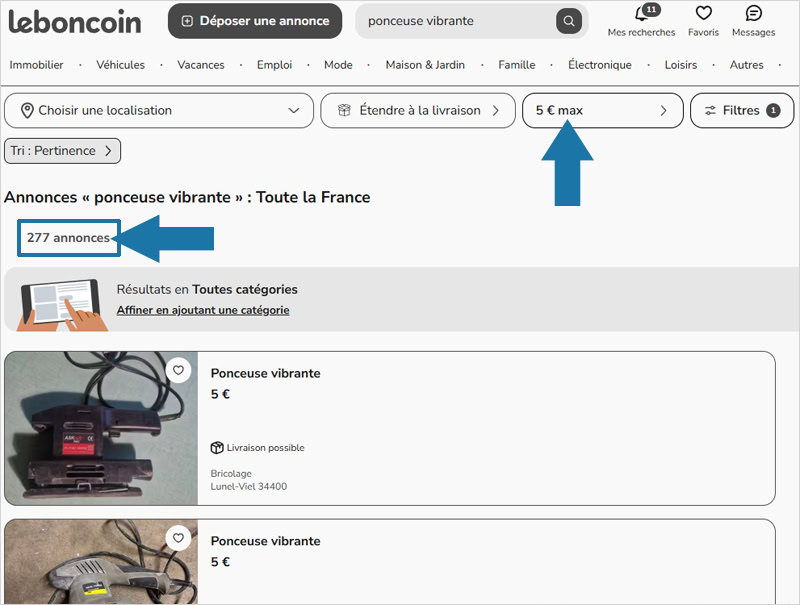This screenshot has width=800, height=605.
Task: Click the first listing sander photo
Action: click(x=101, y=428)
